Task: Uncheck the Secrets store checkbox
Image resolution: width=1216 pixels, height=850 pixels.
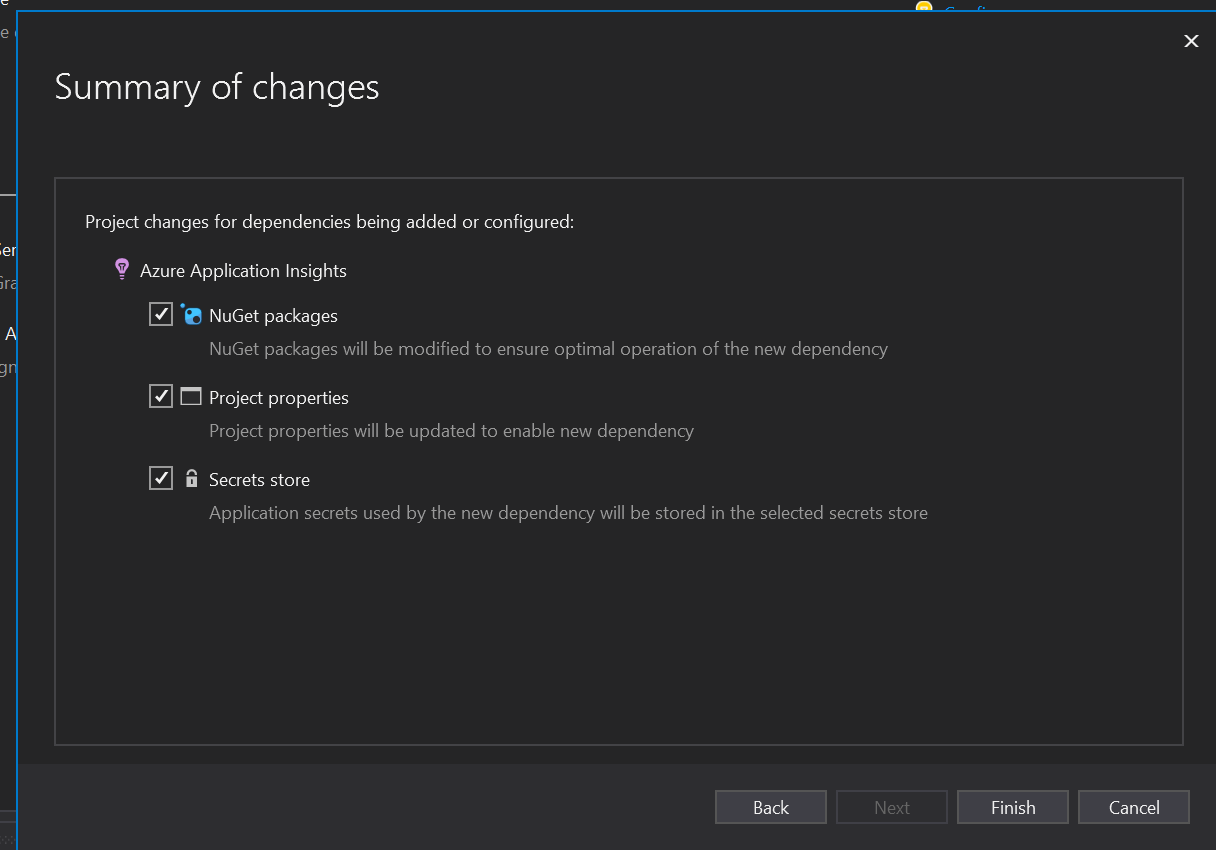Action: pos(161,478)
